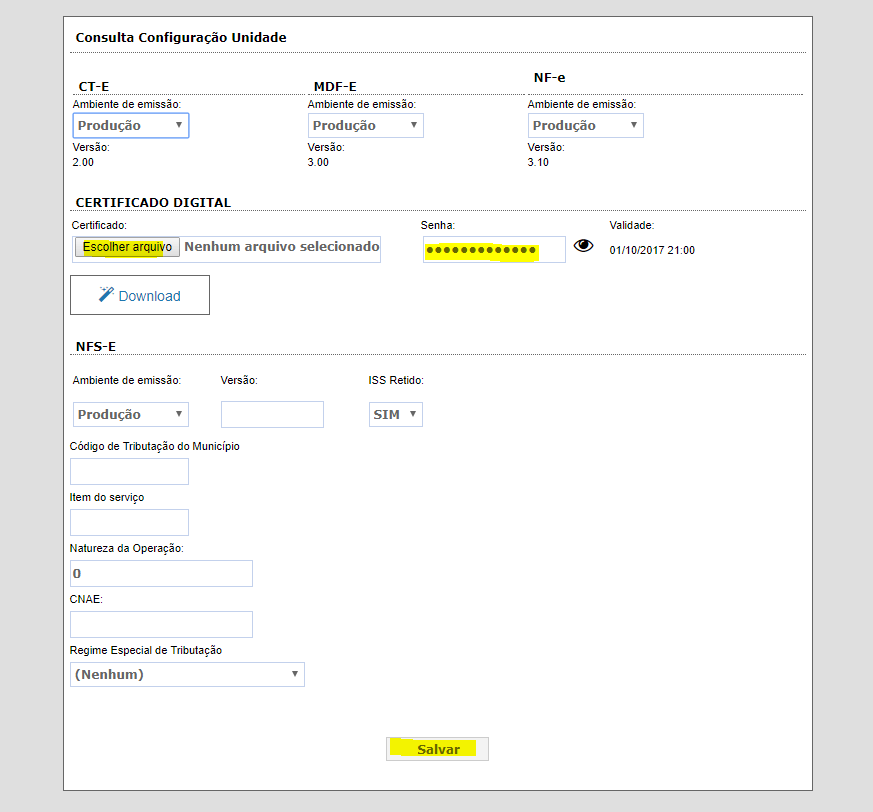Focus the Senha password field
This screenshot has height=812, width=873.
click(x=493, y=249)
